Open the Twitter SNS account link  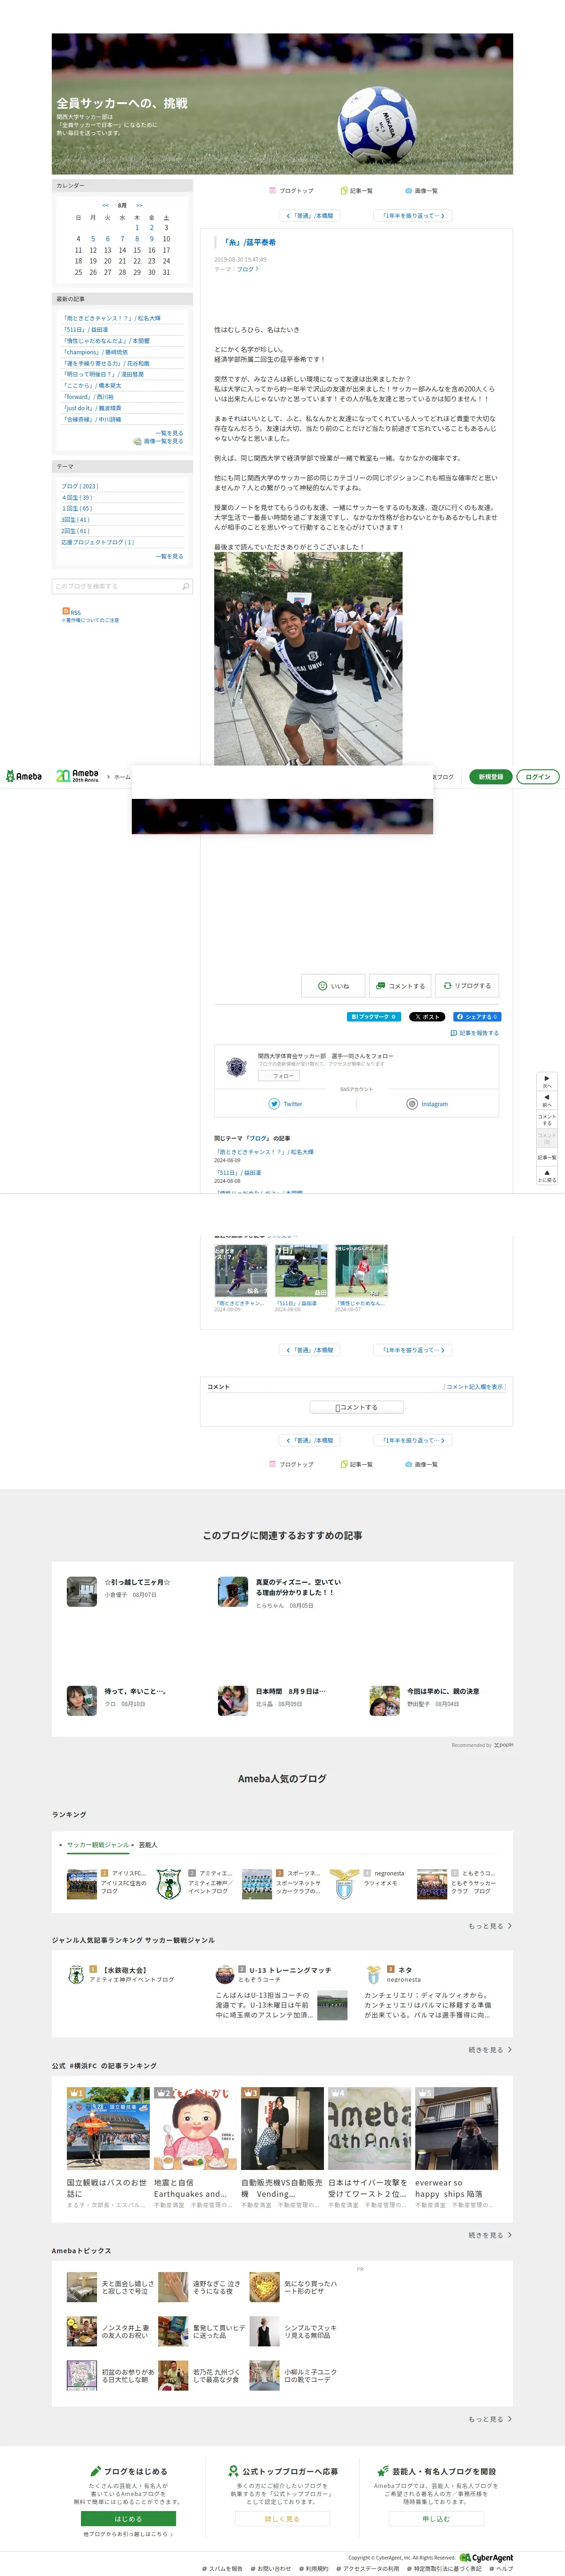click(x=286, y=1104)
